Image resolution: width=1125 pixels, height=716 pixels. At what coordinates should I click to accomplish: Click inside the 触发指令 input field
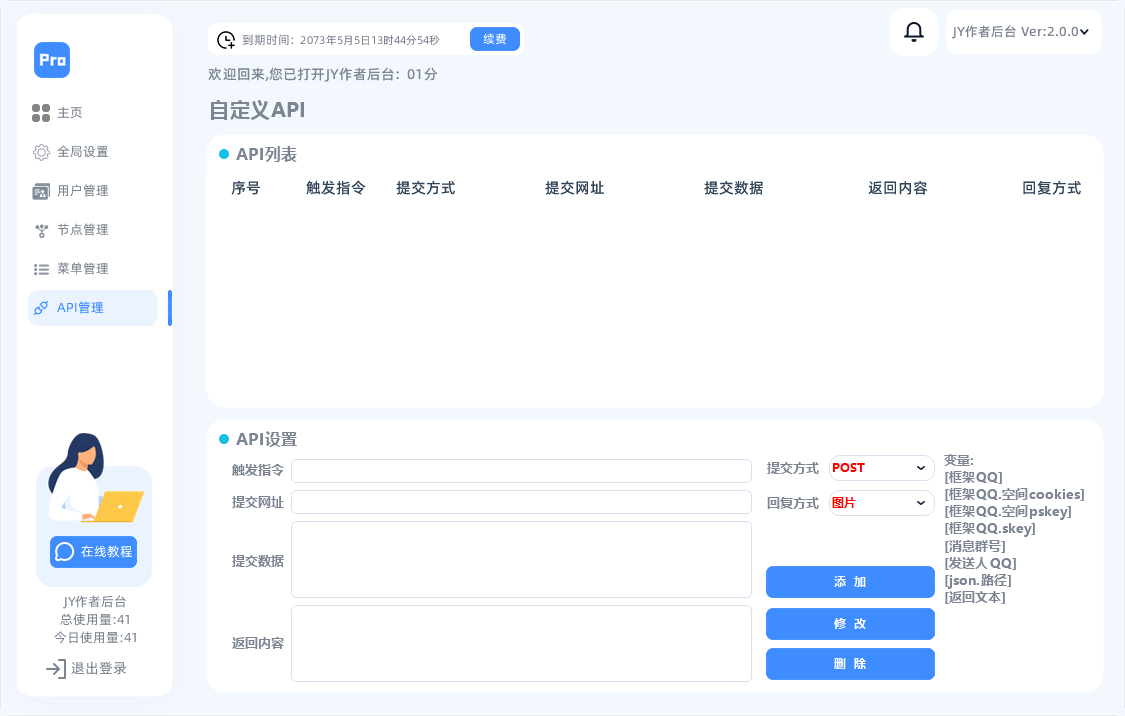(x=520, y=470)
